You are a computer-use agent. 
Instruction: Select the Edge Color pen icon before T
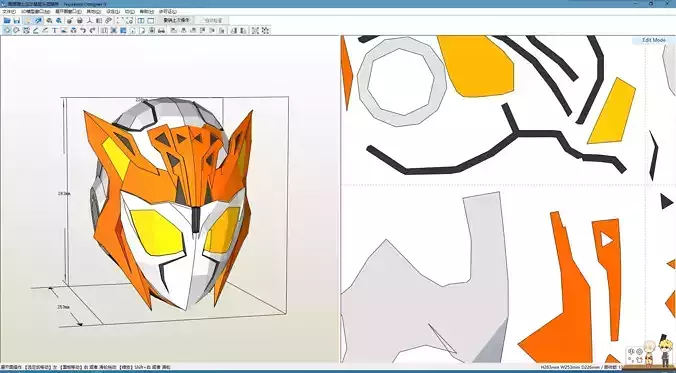pos(45,30)
